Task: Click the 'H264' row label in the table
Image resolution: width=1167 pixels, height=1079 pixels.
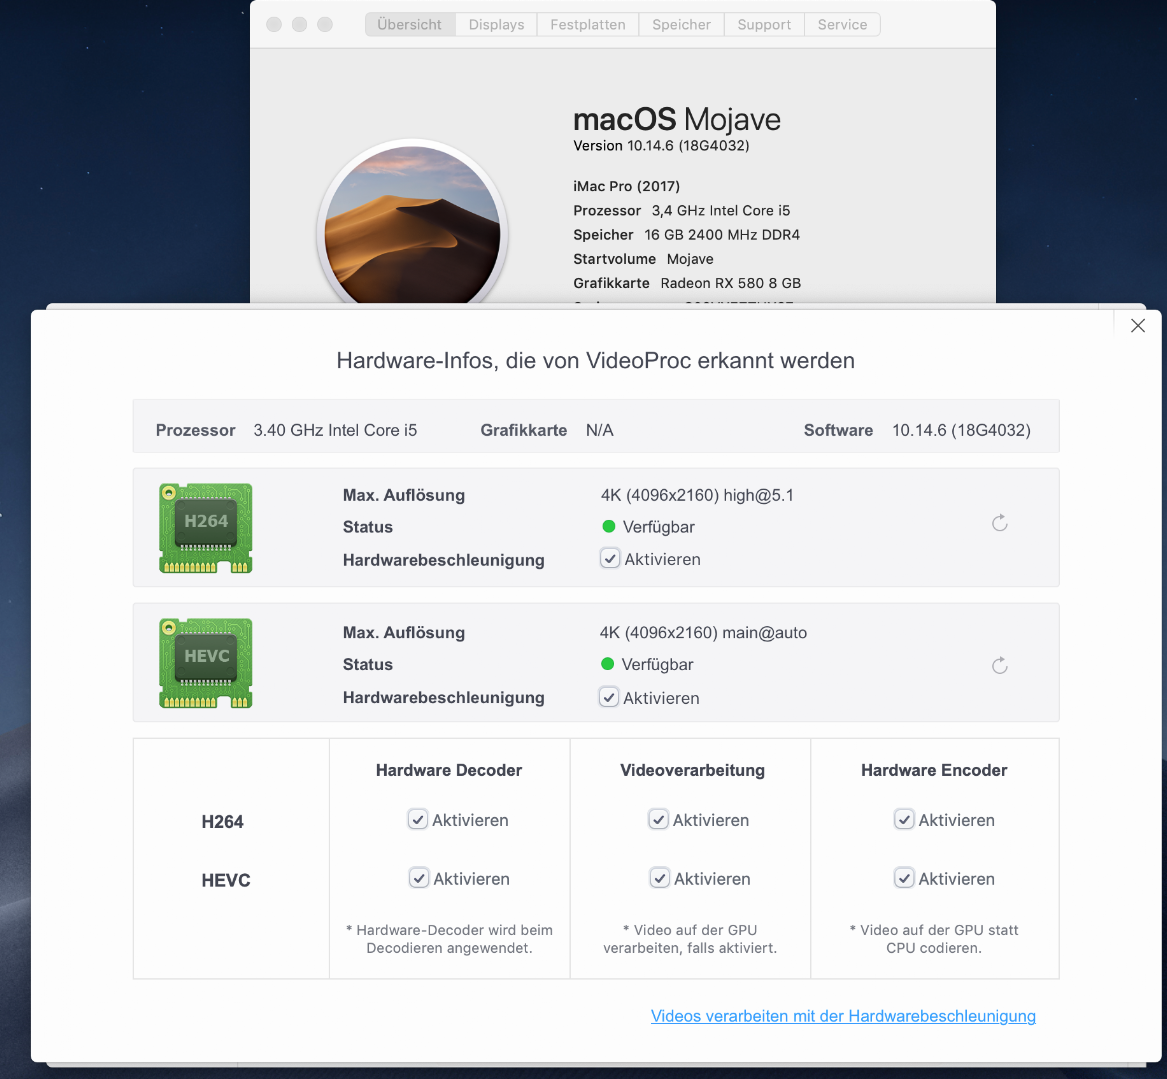Action: point(223,822)
